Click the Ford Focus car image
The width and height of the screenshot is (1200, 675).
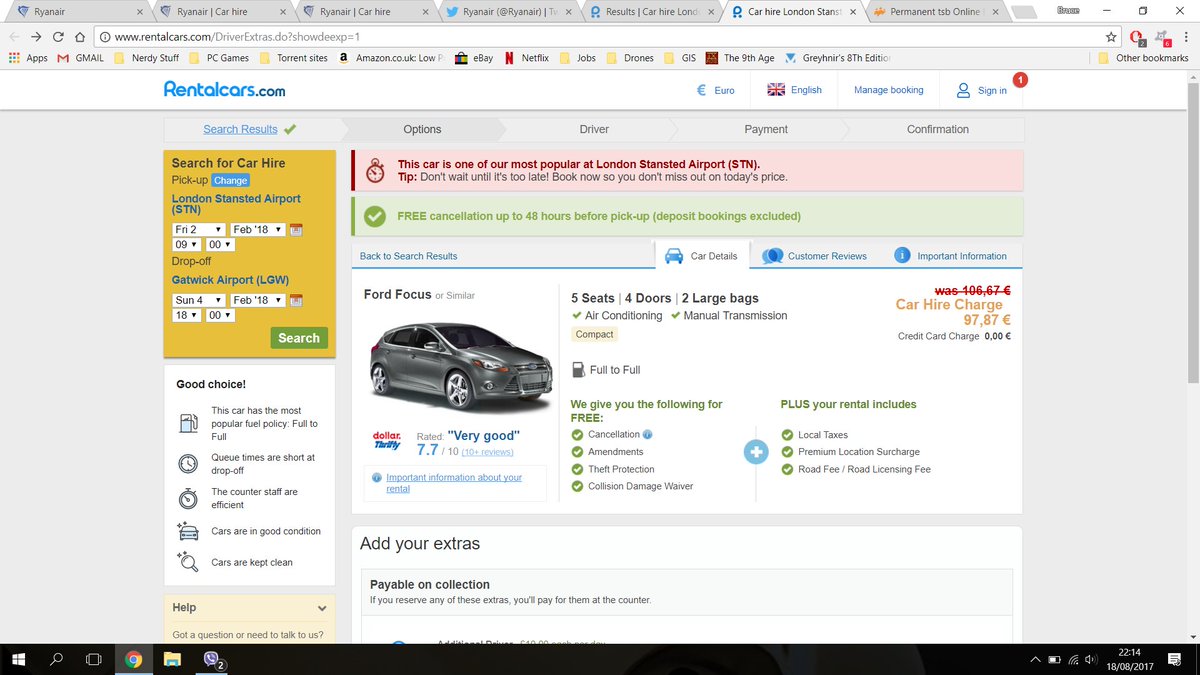click(x=460, y=366)
